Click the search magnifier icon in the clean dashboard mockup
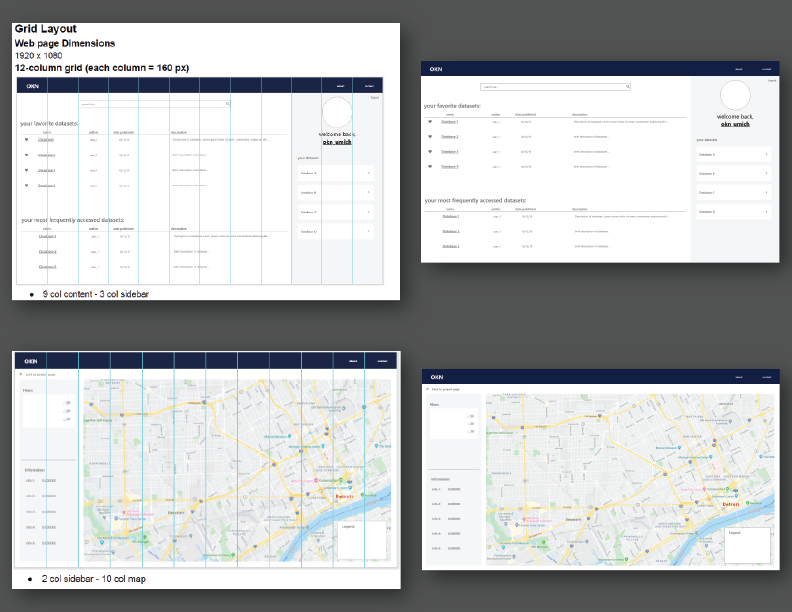 click(628, 87)
